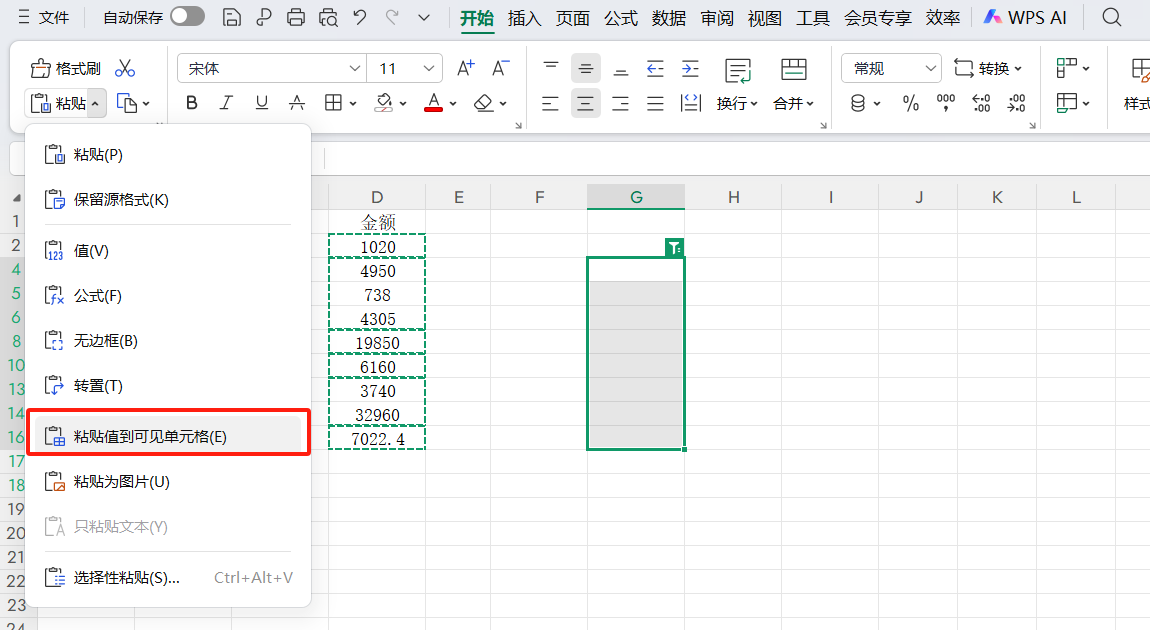Image resolution: width=1150 pixels, height=630 pixels.
Task: Click the percent style icon
Action: coord(910,103)
